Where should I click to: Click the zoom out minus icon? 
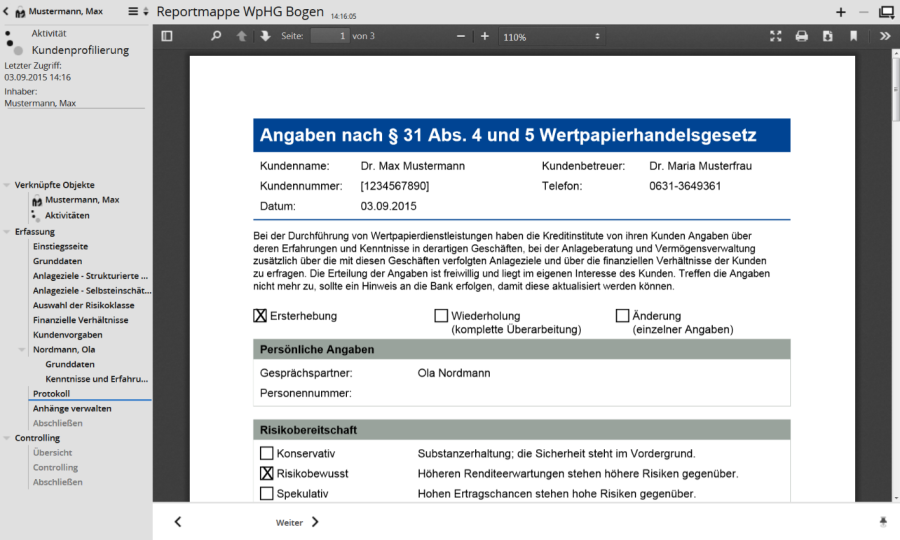point(461,36)
